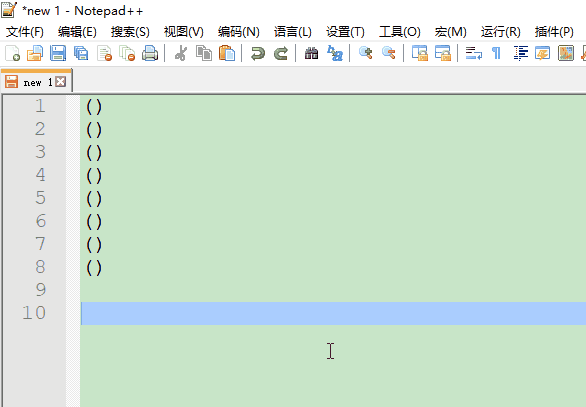Click line number 7 in the margin
The width and height of the screenshot is (586, 407).
40,244
